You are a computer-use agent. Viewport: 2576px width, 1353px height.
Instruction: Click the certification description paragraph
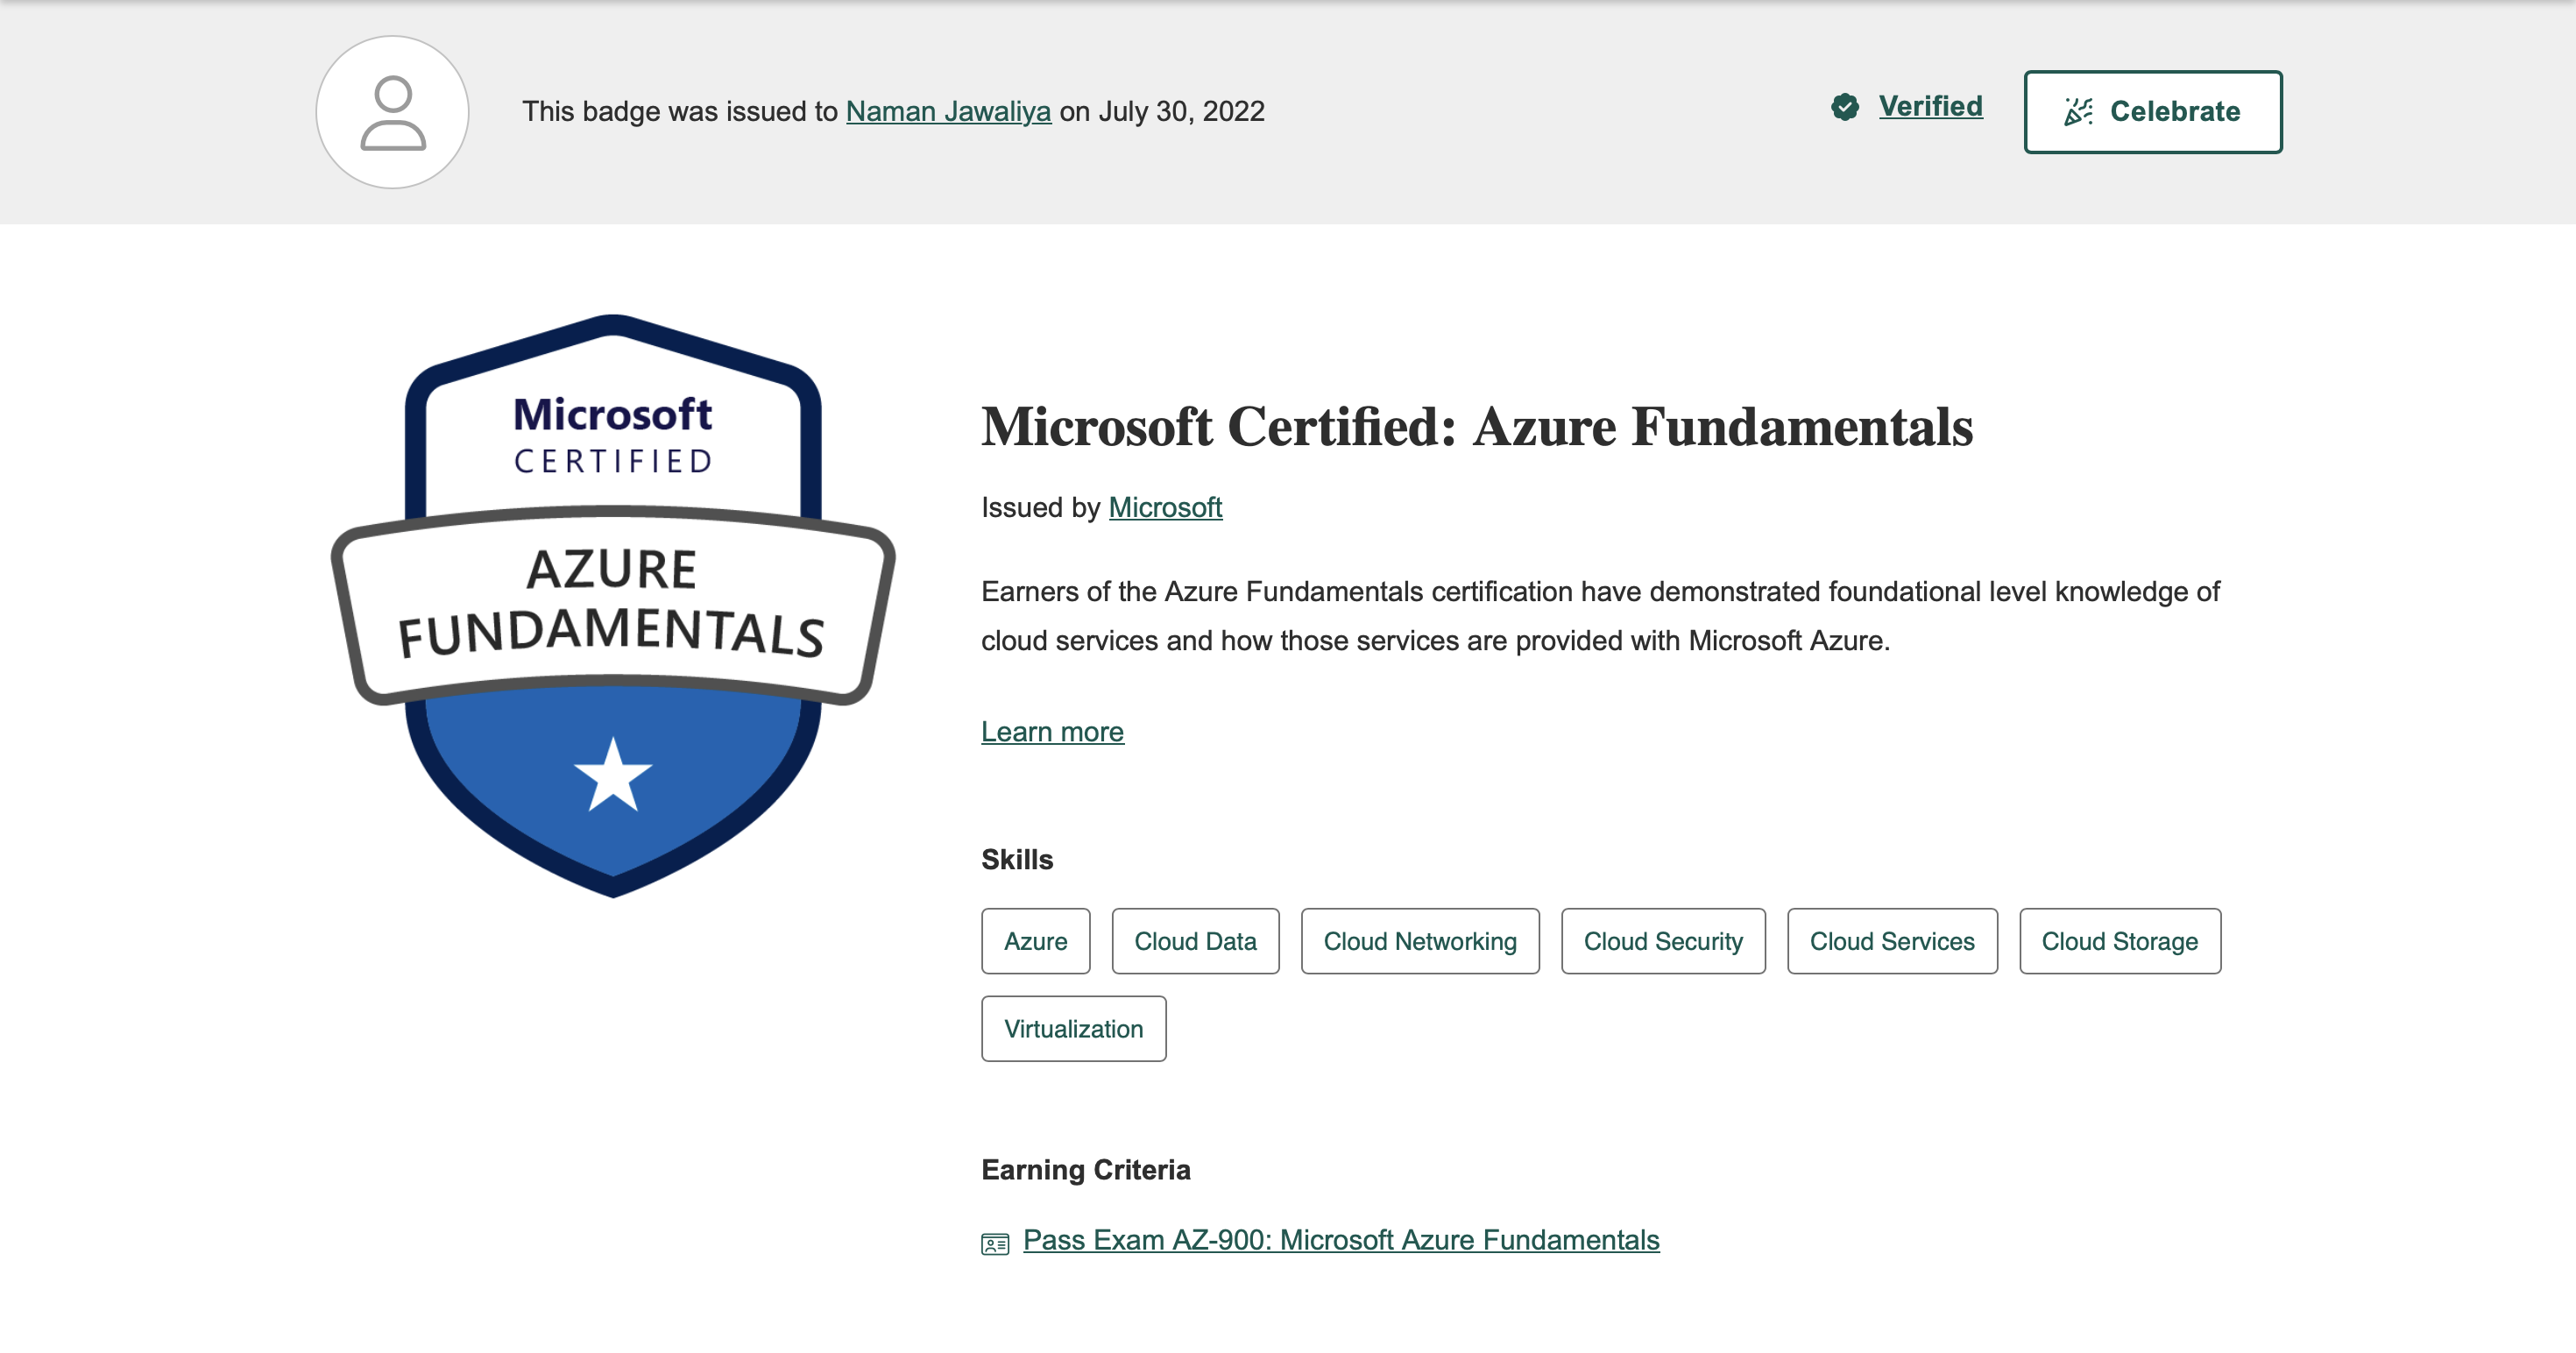click(1600, 616)
